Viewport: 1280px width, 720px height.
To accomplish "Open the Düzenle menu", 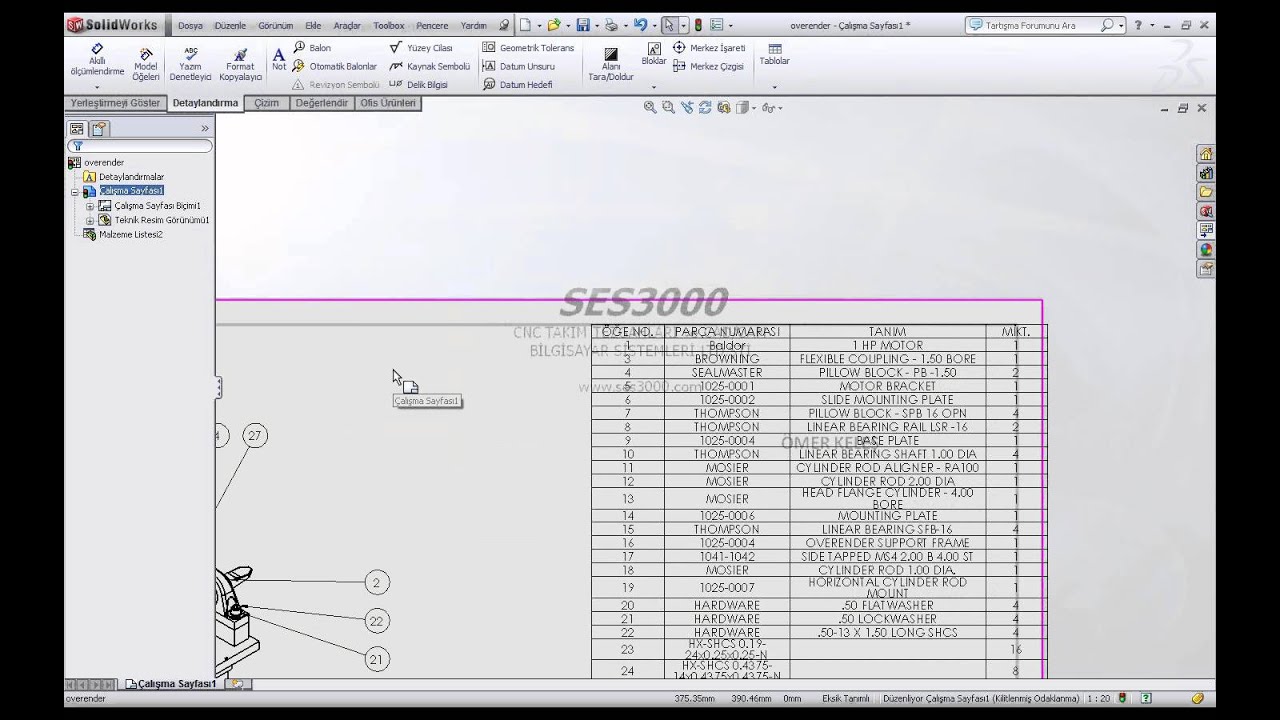I will point(230,26).
